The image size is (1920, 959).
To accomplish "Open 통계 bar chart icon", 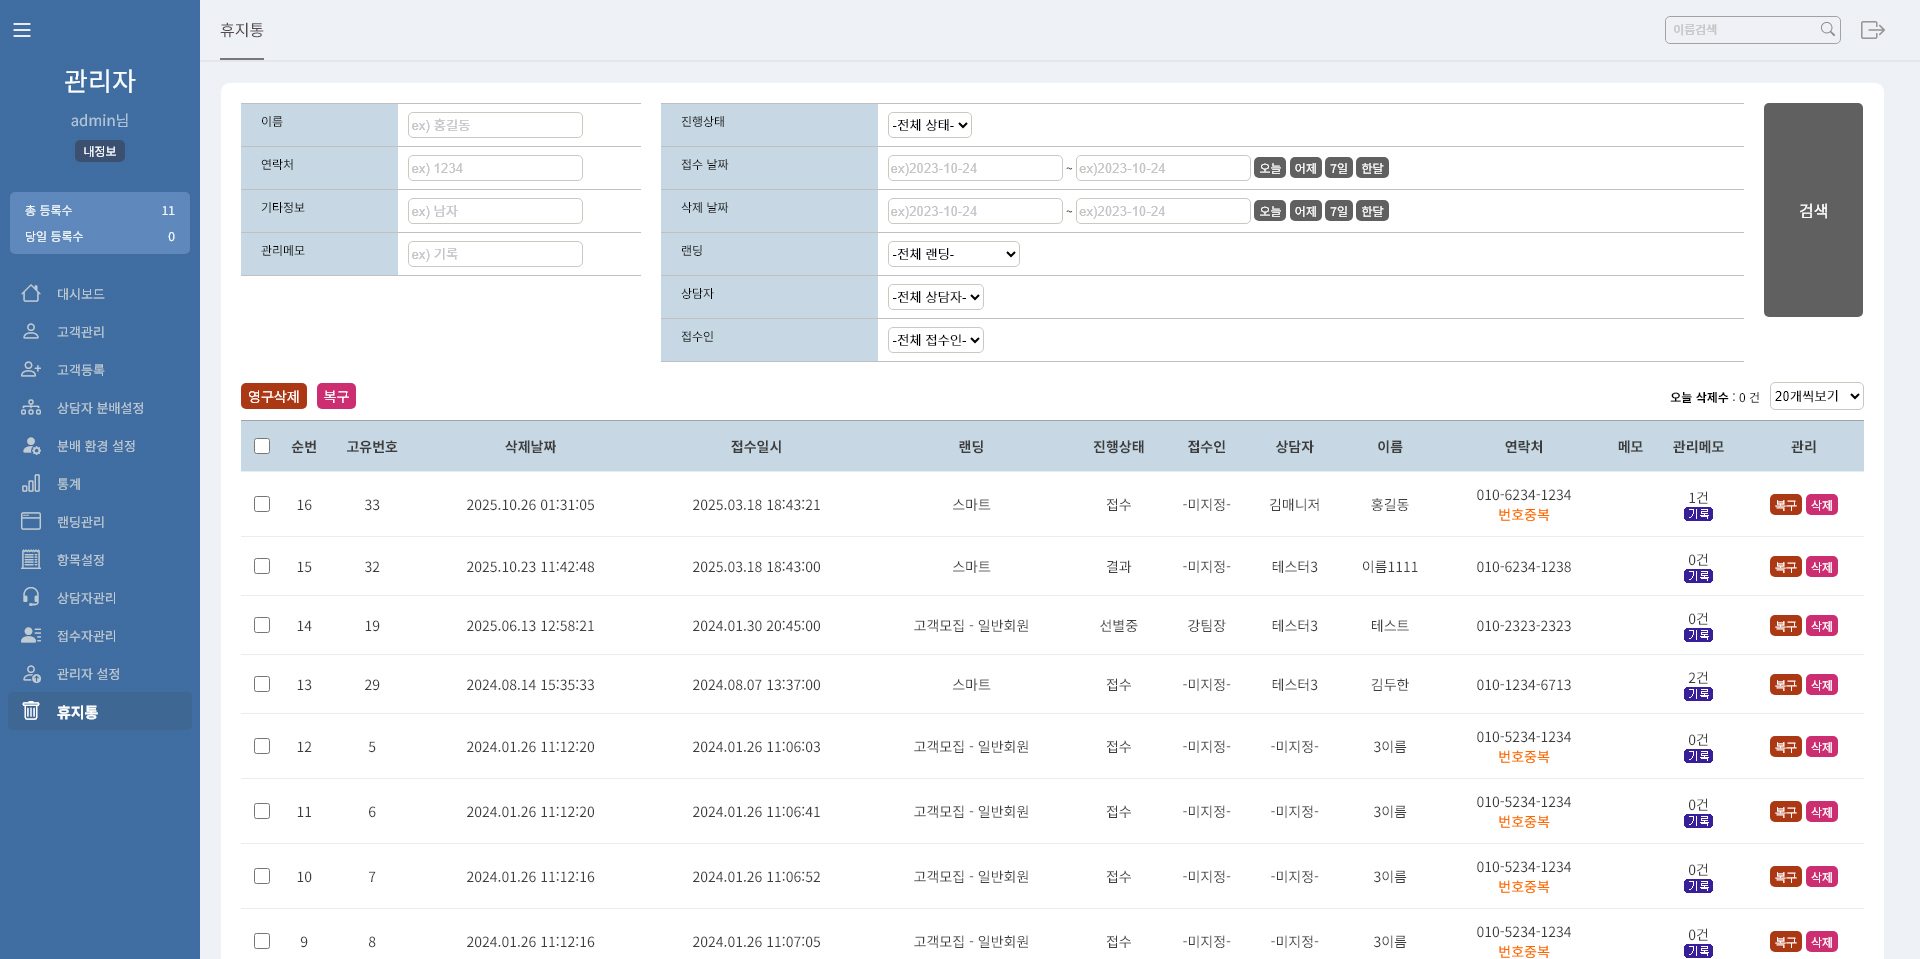I will (31, 483).
